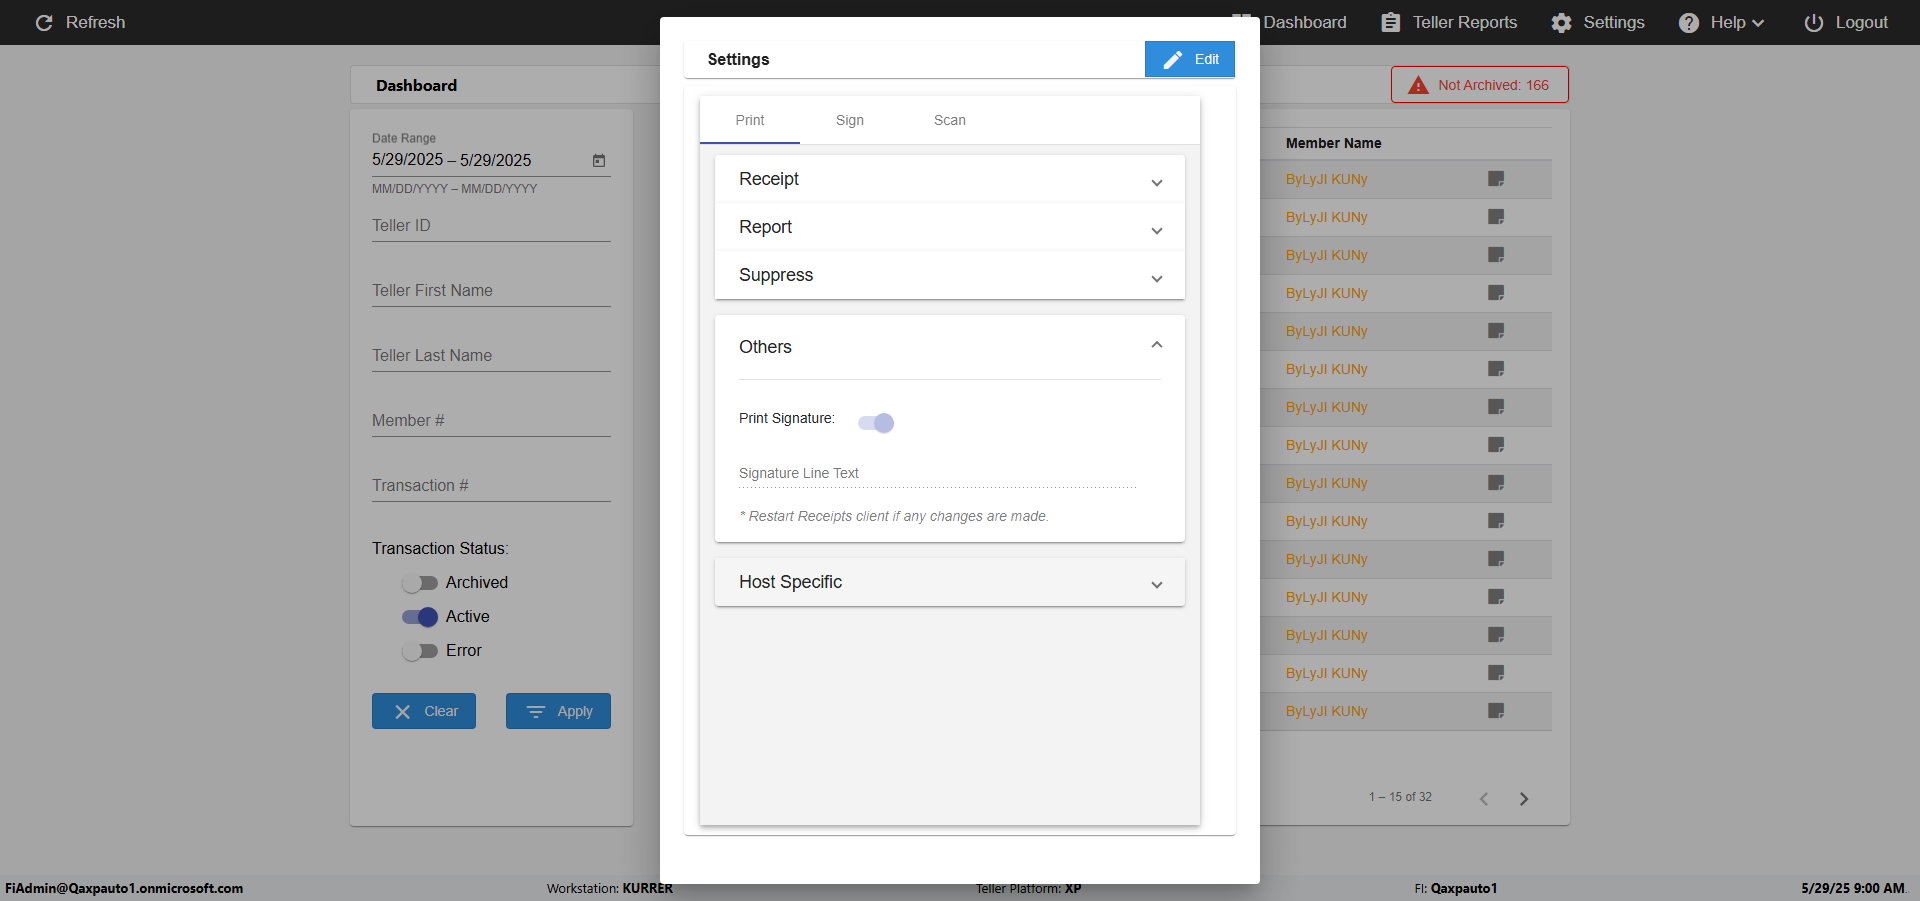The width and height of the screenshot is (1920, 901).
Task: Click the Apply filter button
Action: tap(558, 711)
